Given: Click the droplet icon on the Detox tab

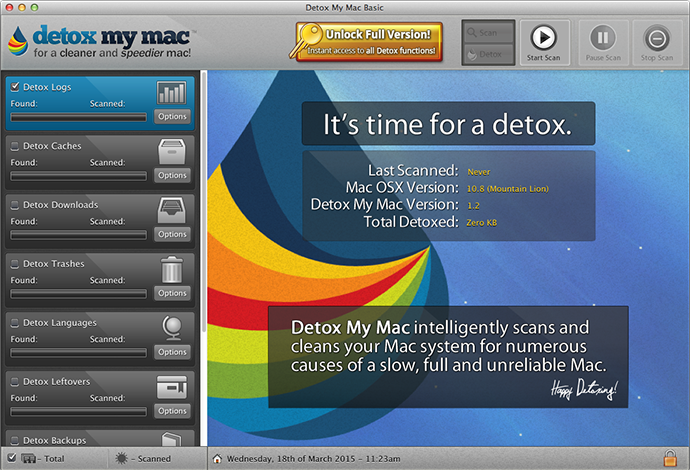Looking at the screenshot, I should point(472,55).
